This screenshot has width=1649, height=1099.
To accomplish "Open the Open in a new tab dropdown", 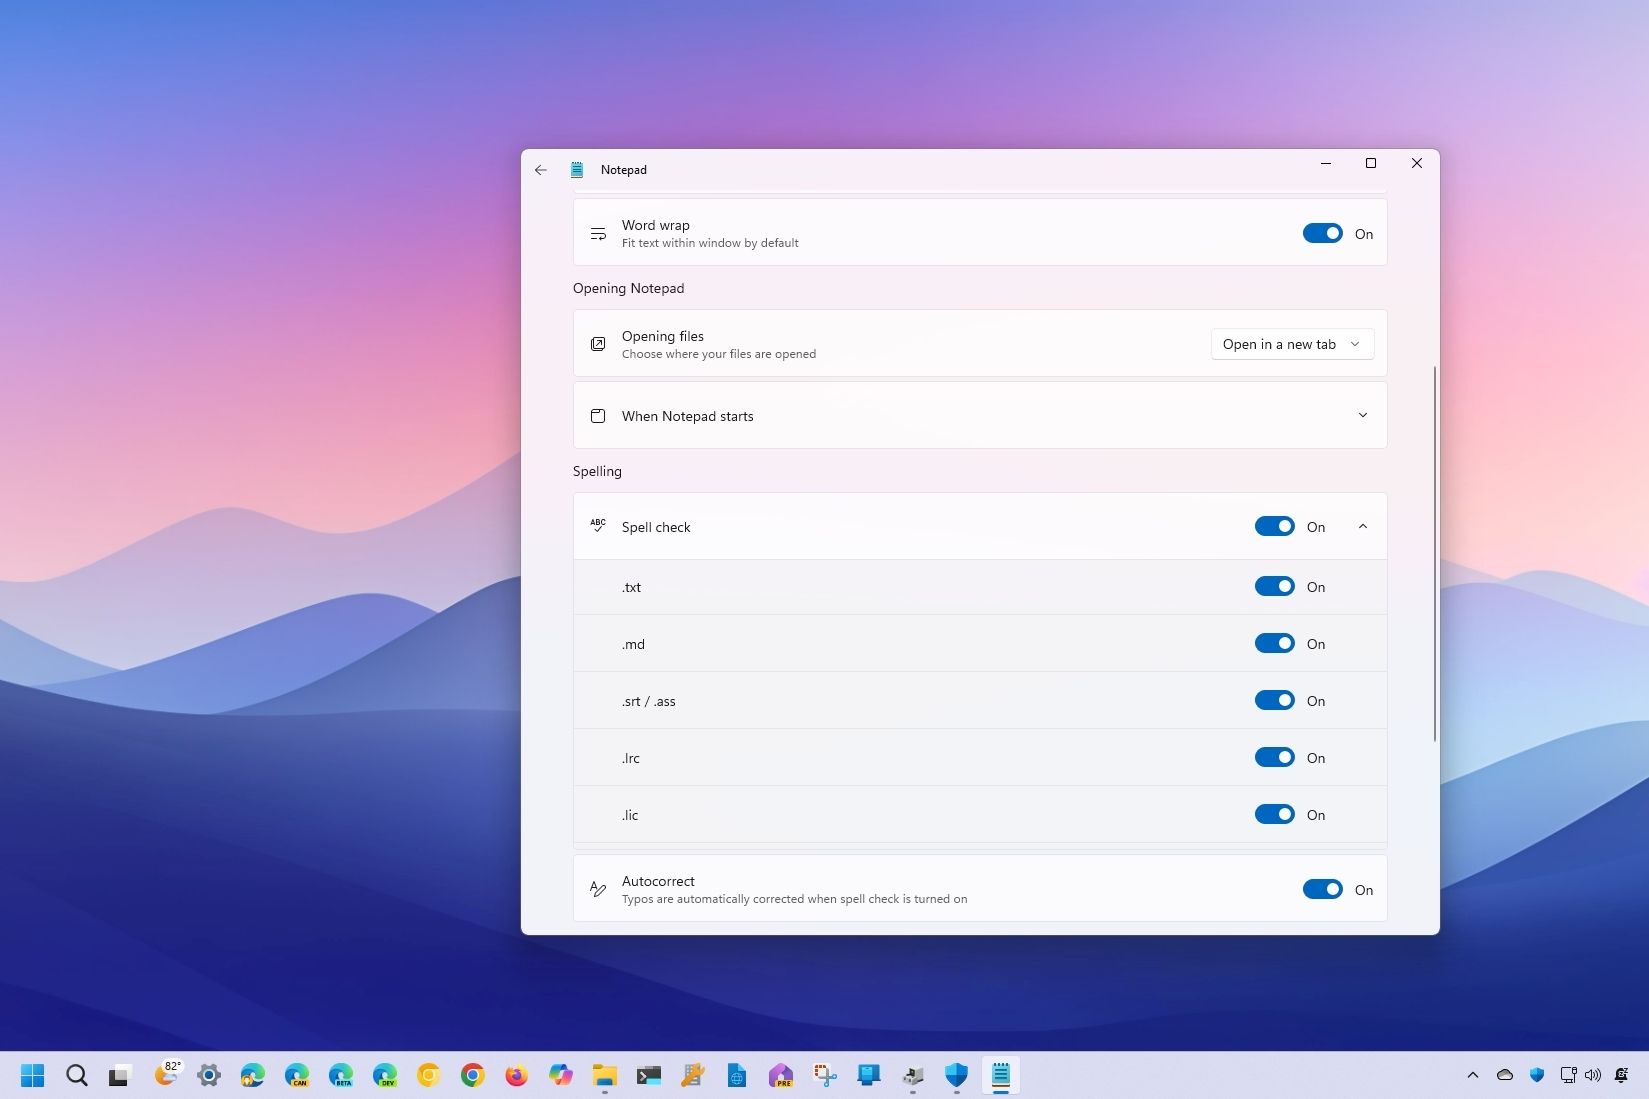I will [x=1291, y=343].
